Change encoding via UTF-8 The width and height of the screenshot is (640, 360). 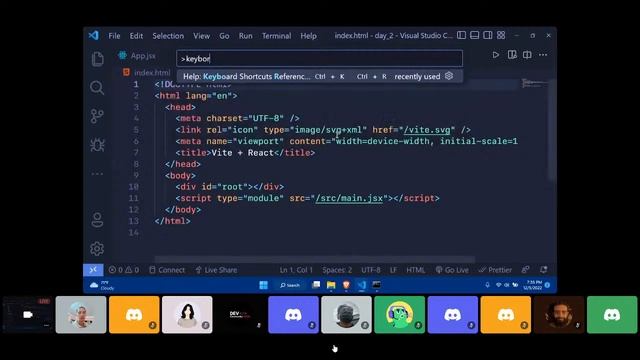tap(371, 270)
